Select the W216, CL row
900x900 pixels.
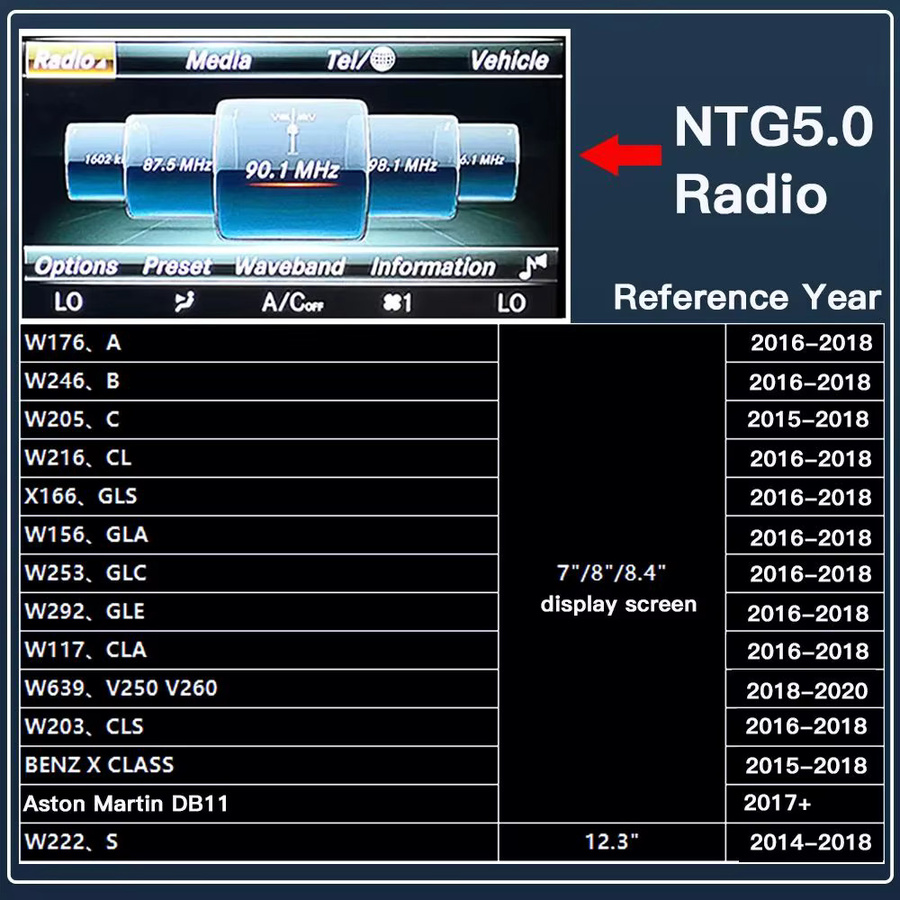coord(259,458)
